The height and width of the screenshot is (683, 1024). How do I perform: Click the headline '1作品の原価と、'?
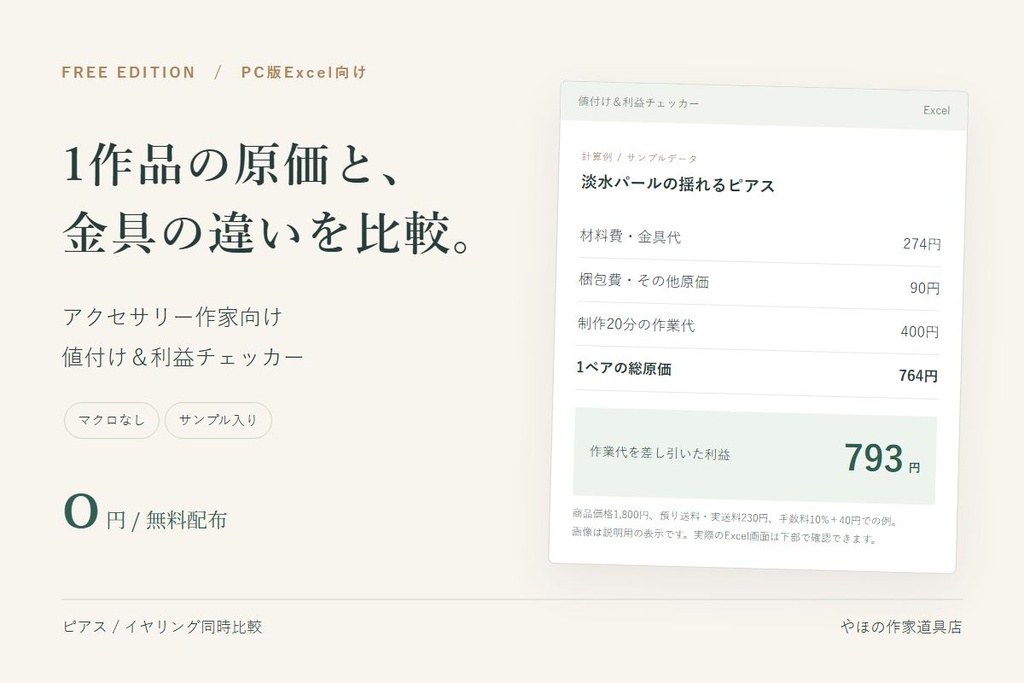233,165
